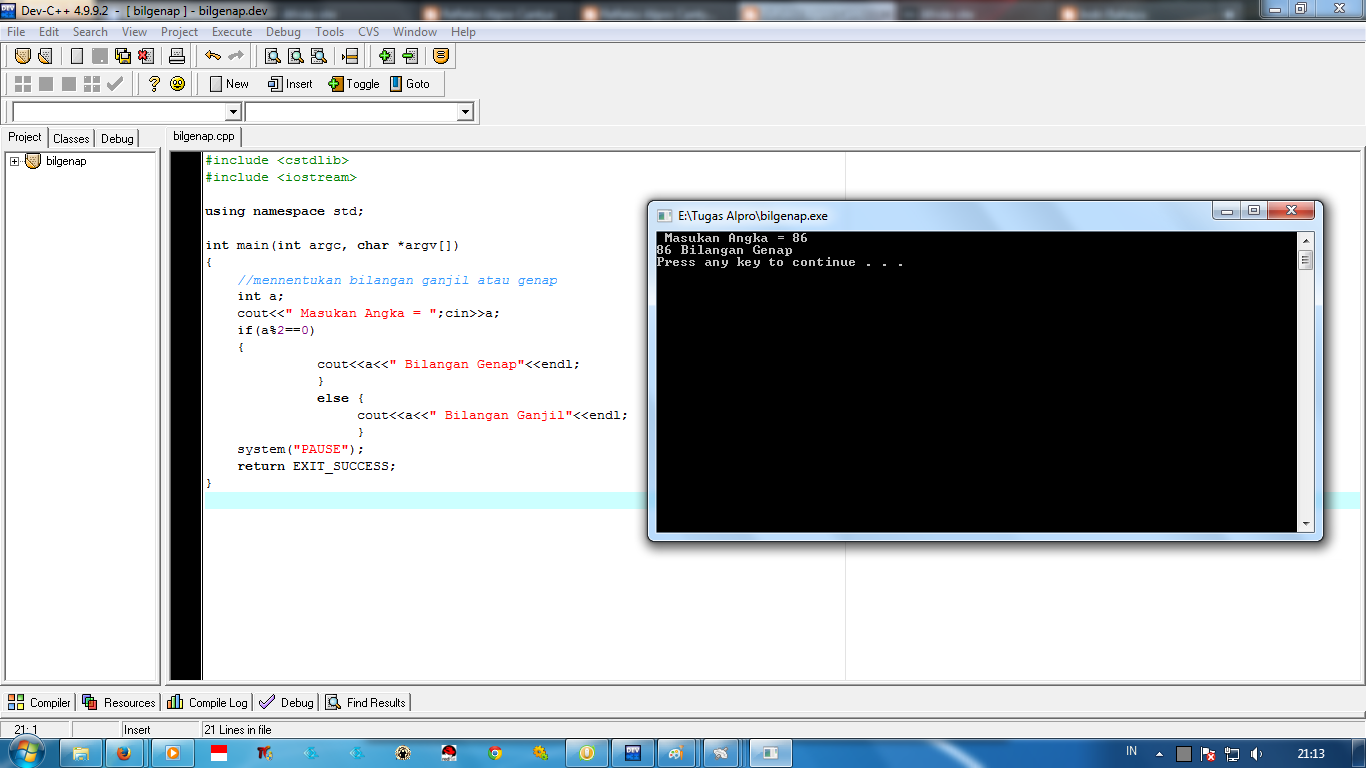Click the bilgenap project tree item

coord(66,161)
